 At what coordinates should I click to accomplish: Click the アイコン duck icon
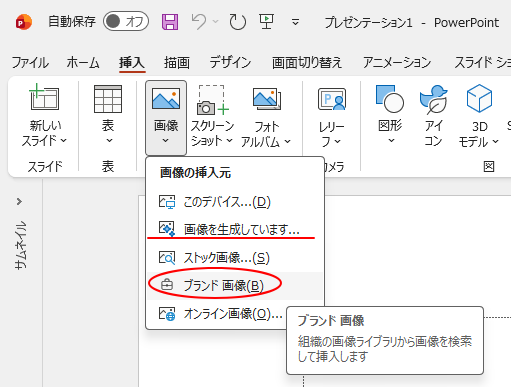click(x=433, y=99)
